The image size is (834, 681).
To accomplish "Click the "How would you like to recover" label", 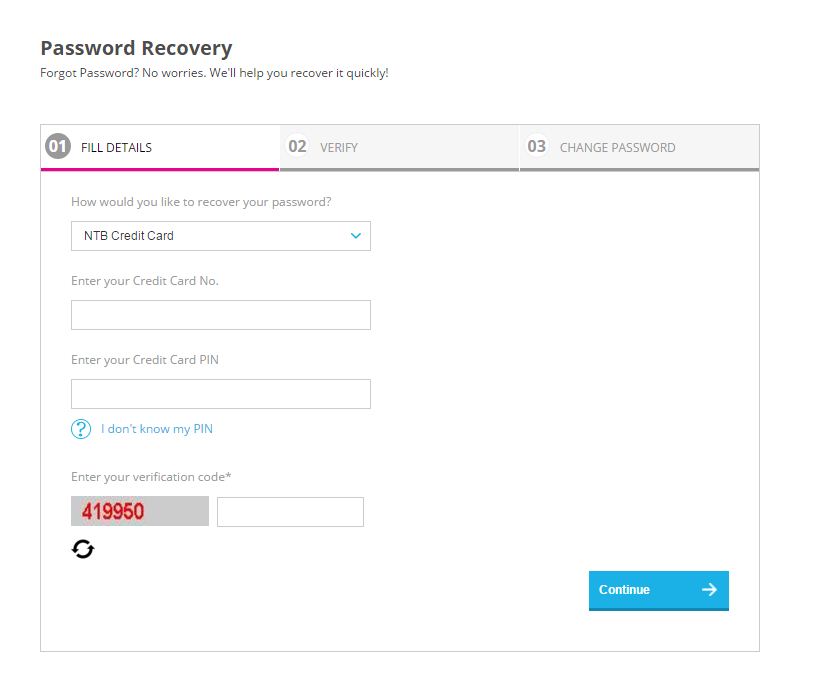I will (x=201, y=202).
